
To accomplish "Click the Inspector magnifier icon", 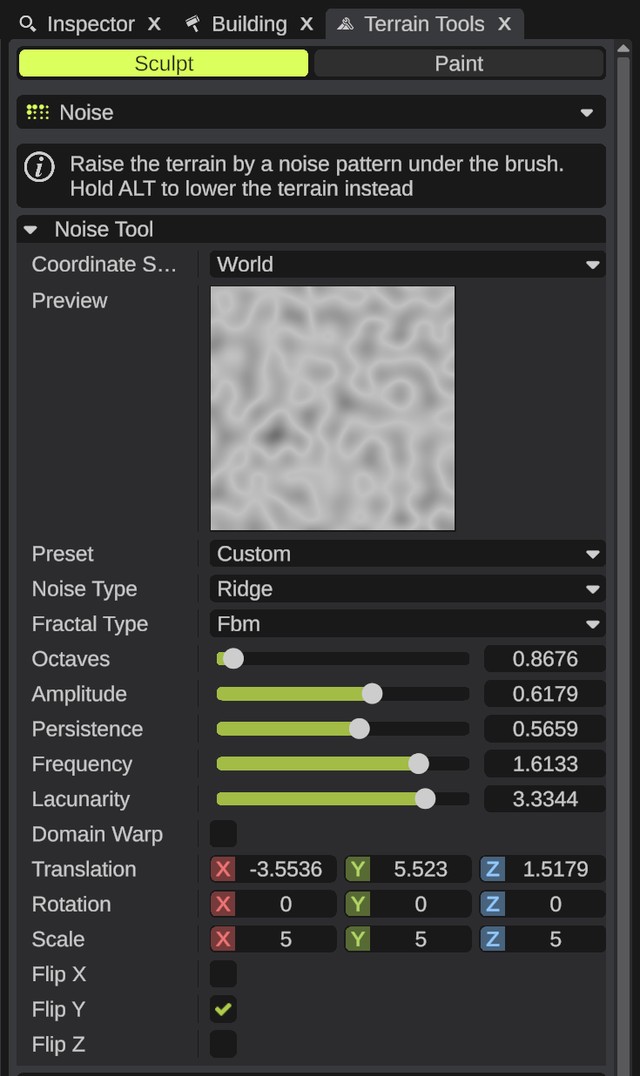I will coord(27,24).
